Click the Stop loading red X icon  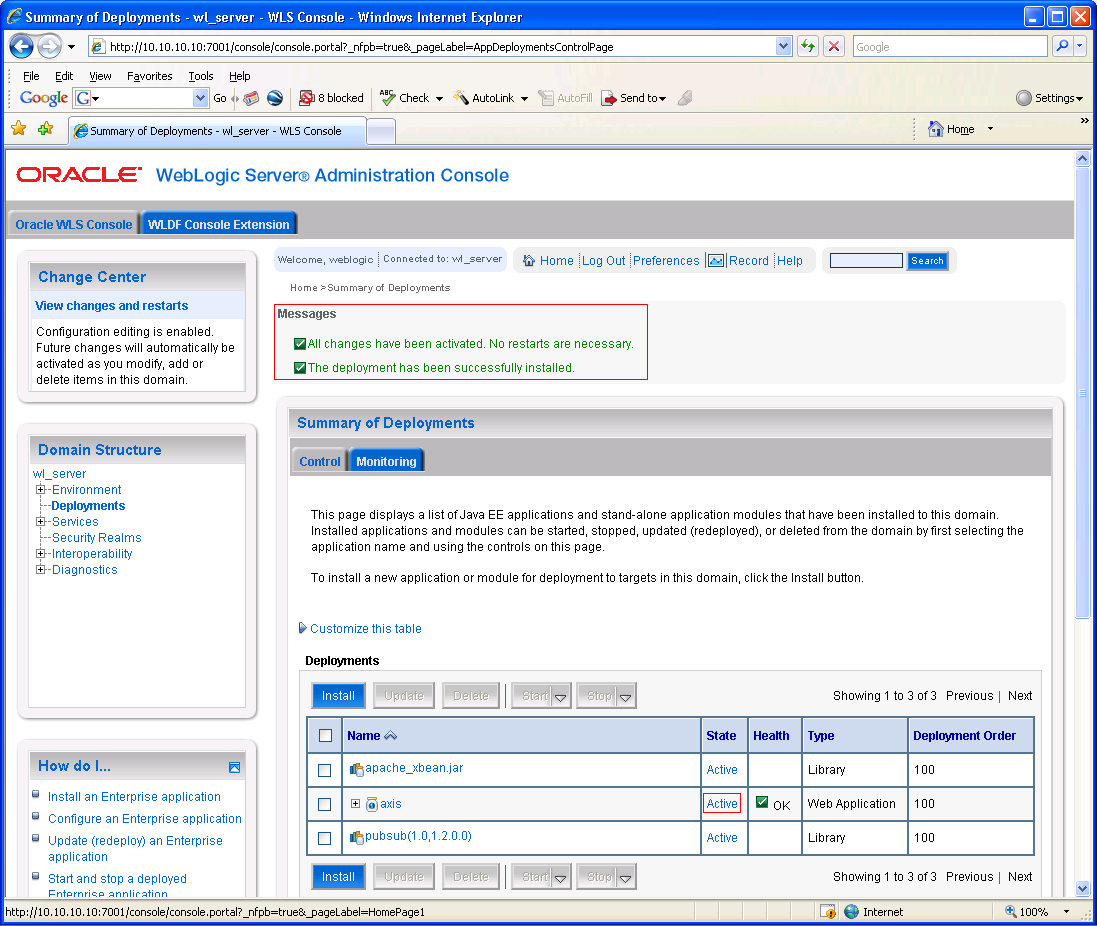pyautogui.click(x=834, y=47)
